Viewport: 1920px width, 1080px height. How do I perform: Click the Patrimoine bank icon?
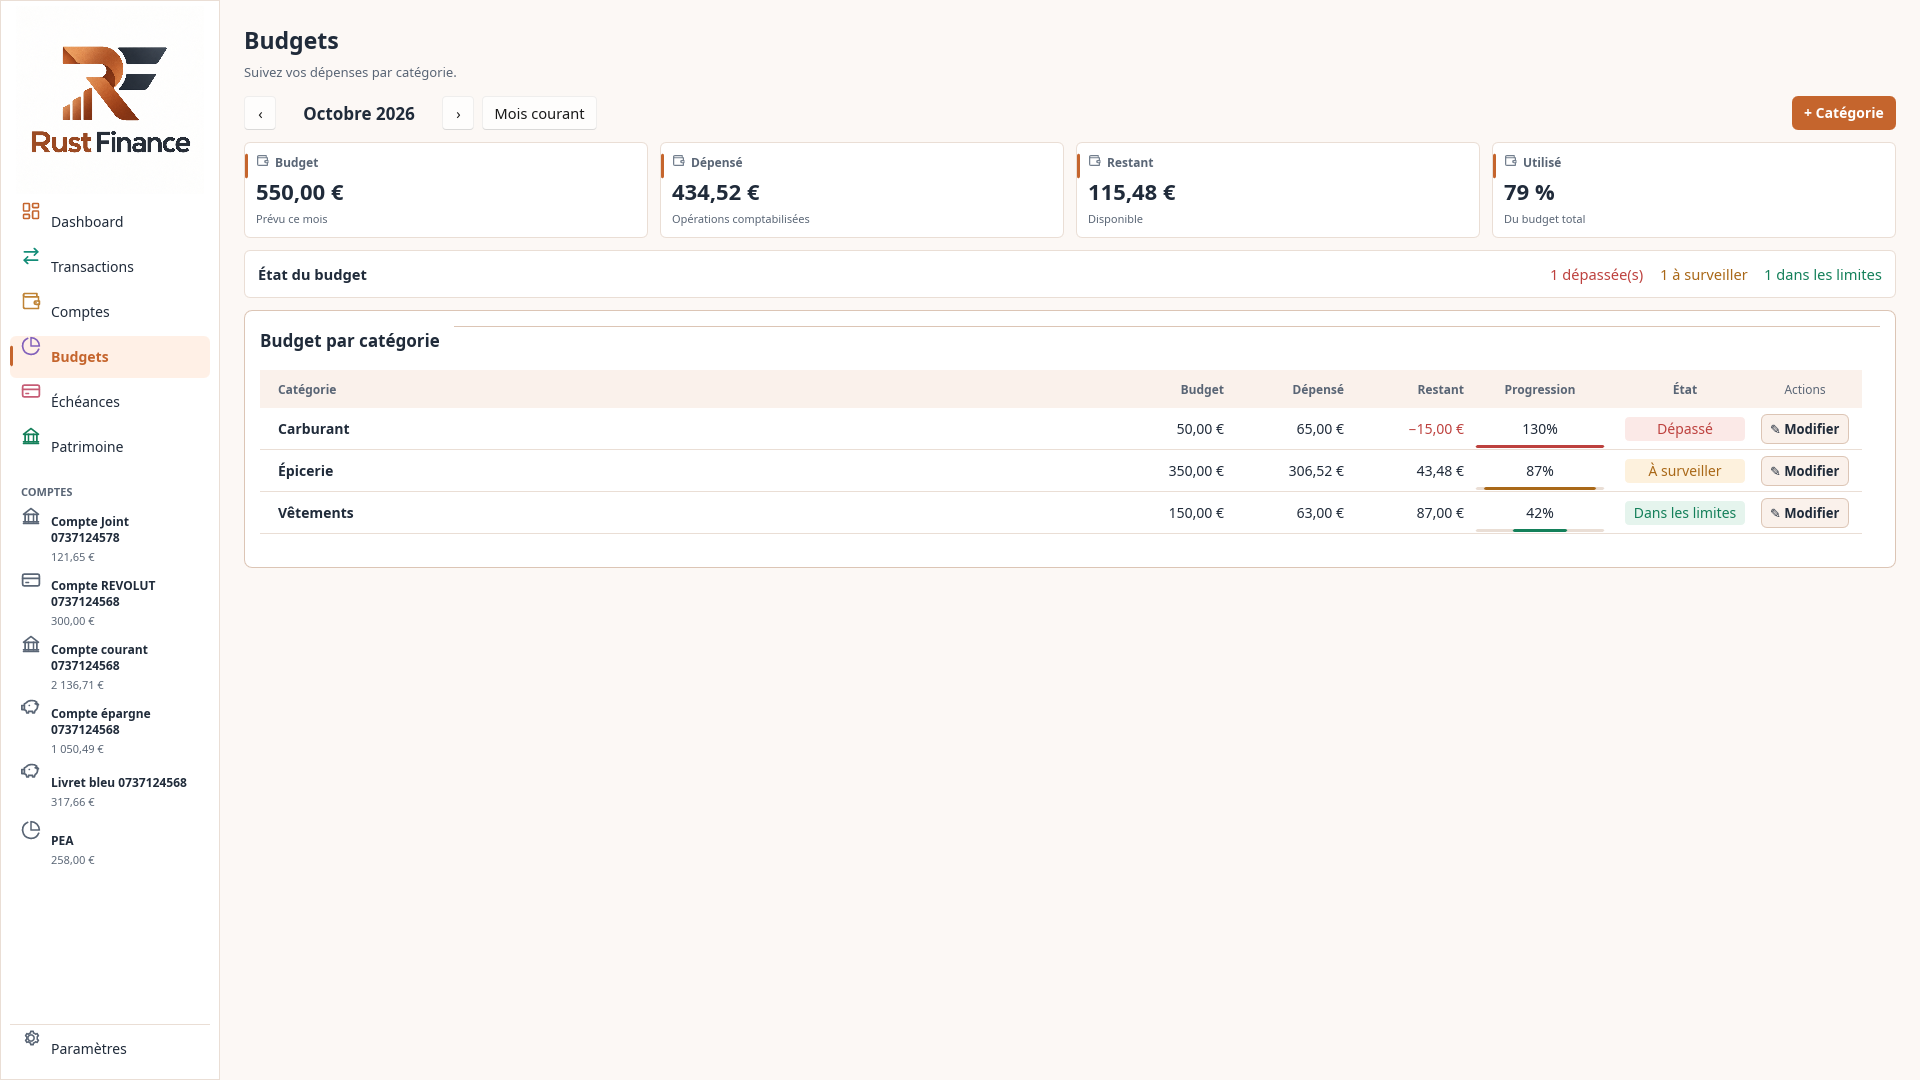pyautogui.click(x=31, y=436)
